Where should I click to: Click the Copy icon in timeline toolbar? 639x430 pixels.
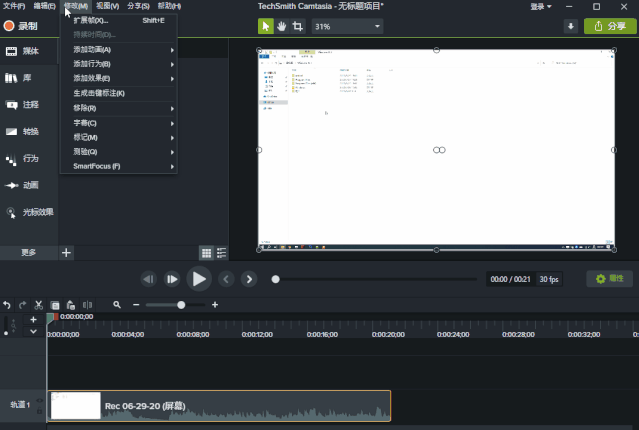(55, 305)
